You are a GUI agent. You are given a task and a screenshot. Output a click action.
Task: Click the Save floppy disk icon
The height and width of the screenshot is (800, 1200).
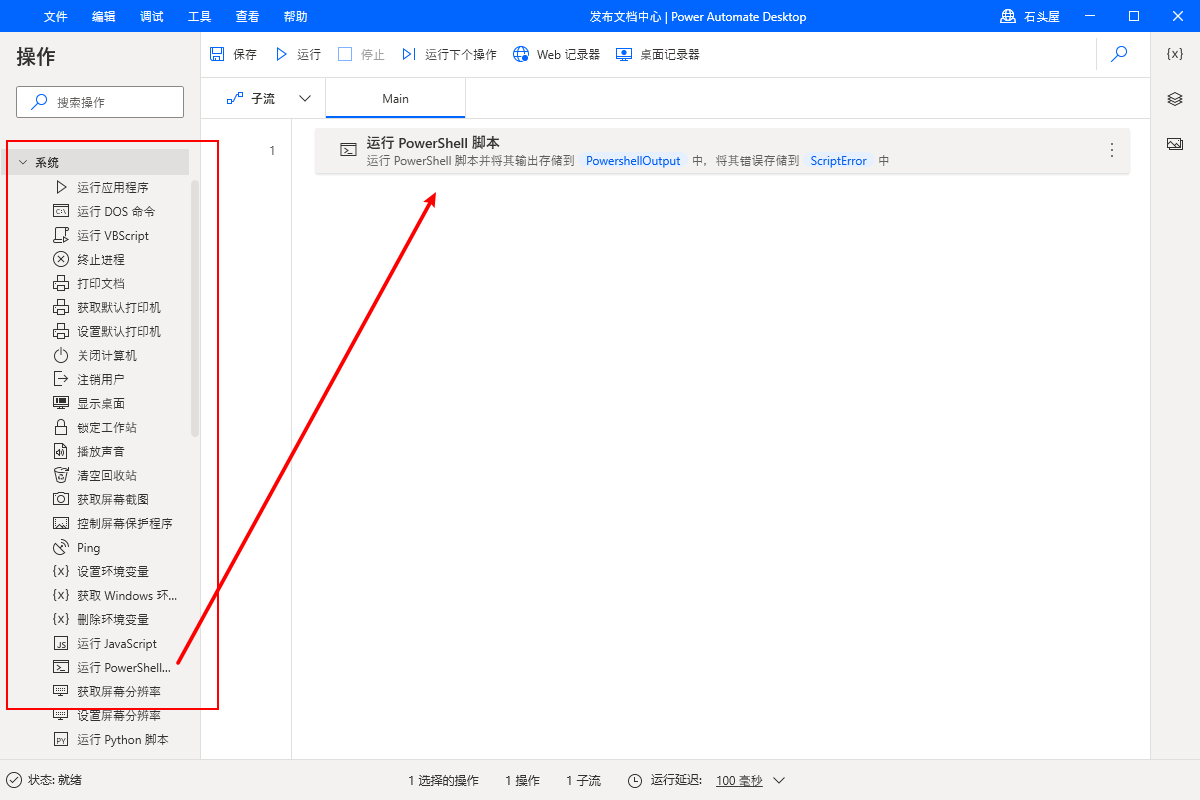click(217, 54)
